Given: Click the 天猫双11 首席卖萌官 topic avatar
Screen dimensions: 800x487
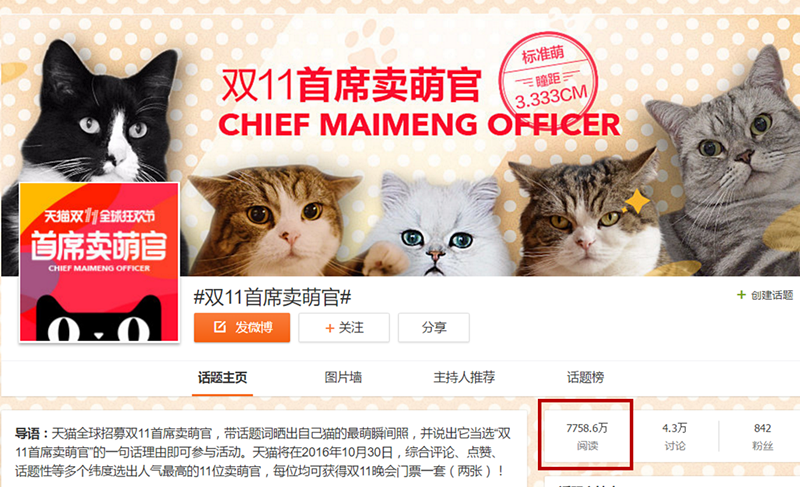Looking at the screenshot, I should [x=99, y=262].
